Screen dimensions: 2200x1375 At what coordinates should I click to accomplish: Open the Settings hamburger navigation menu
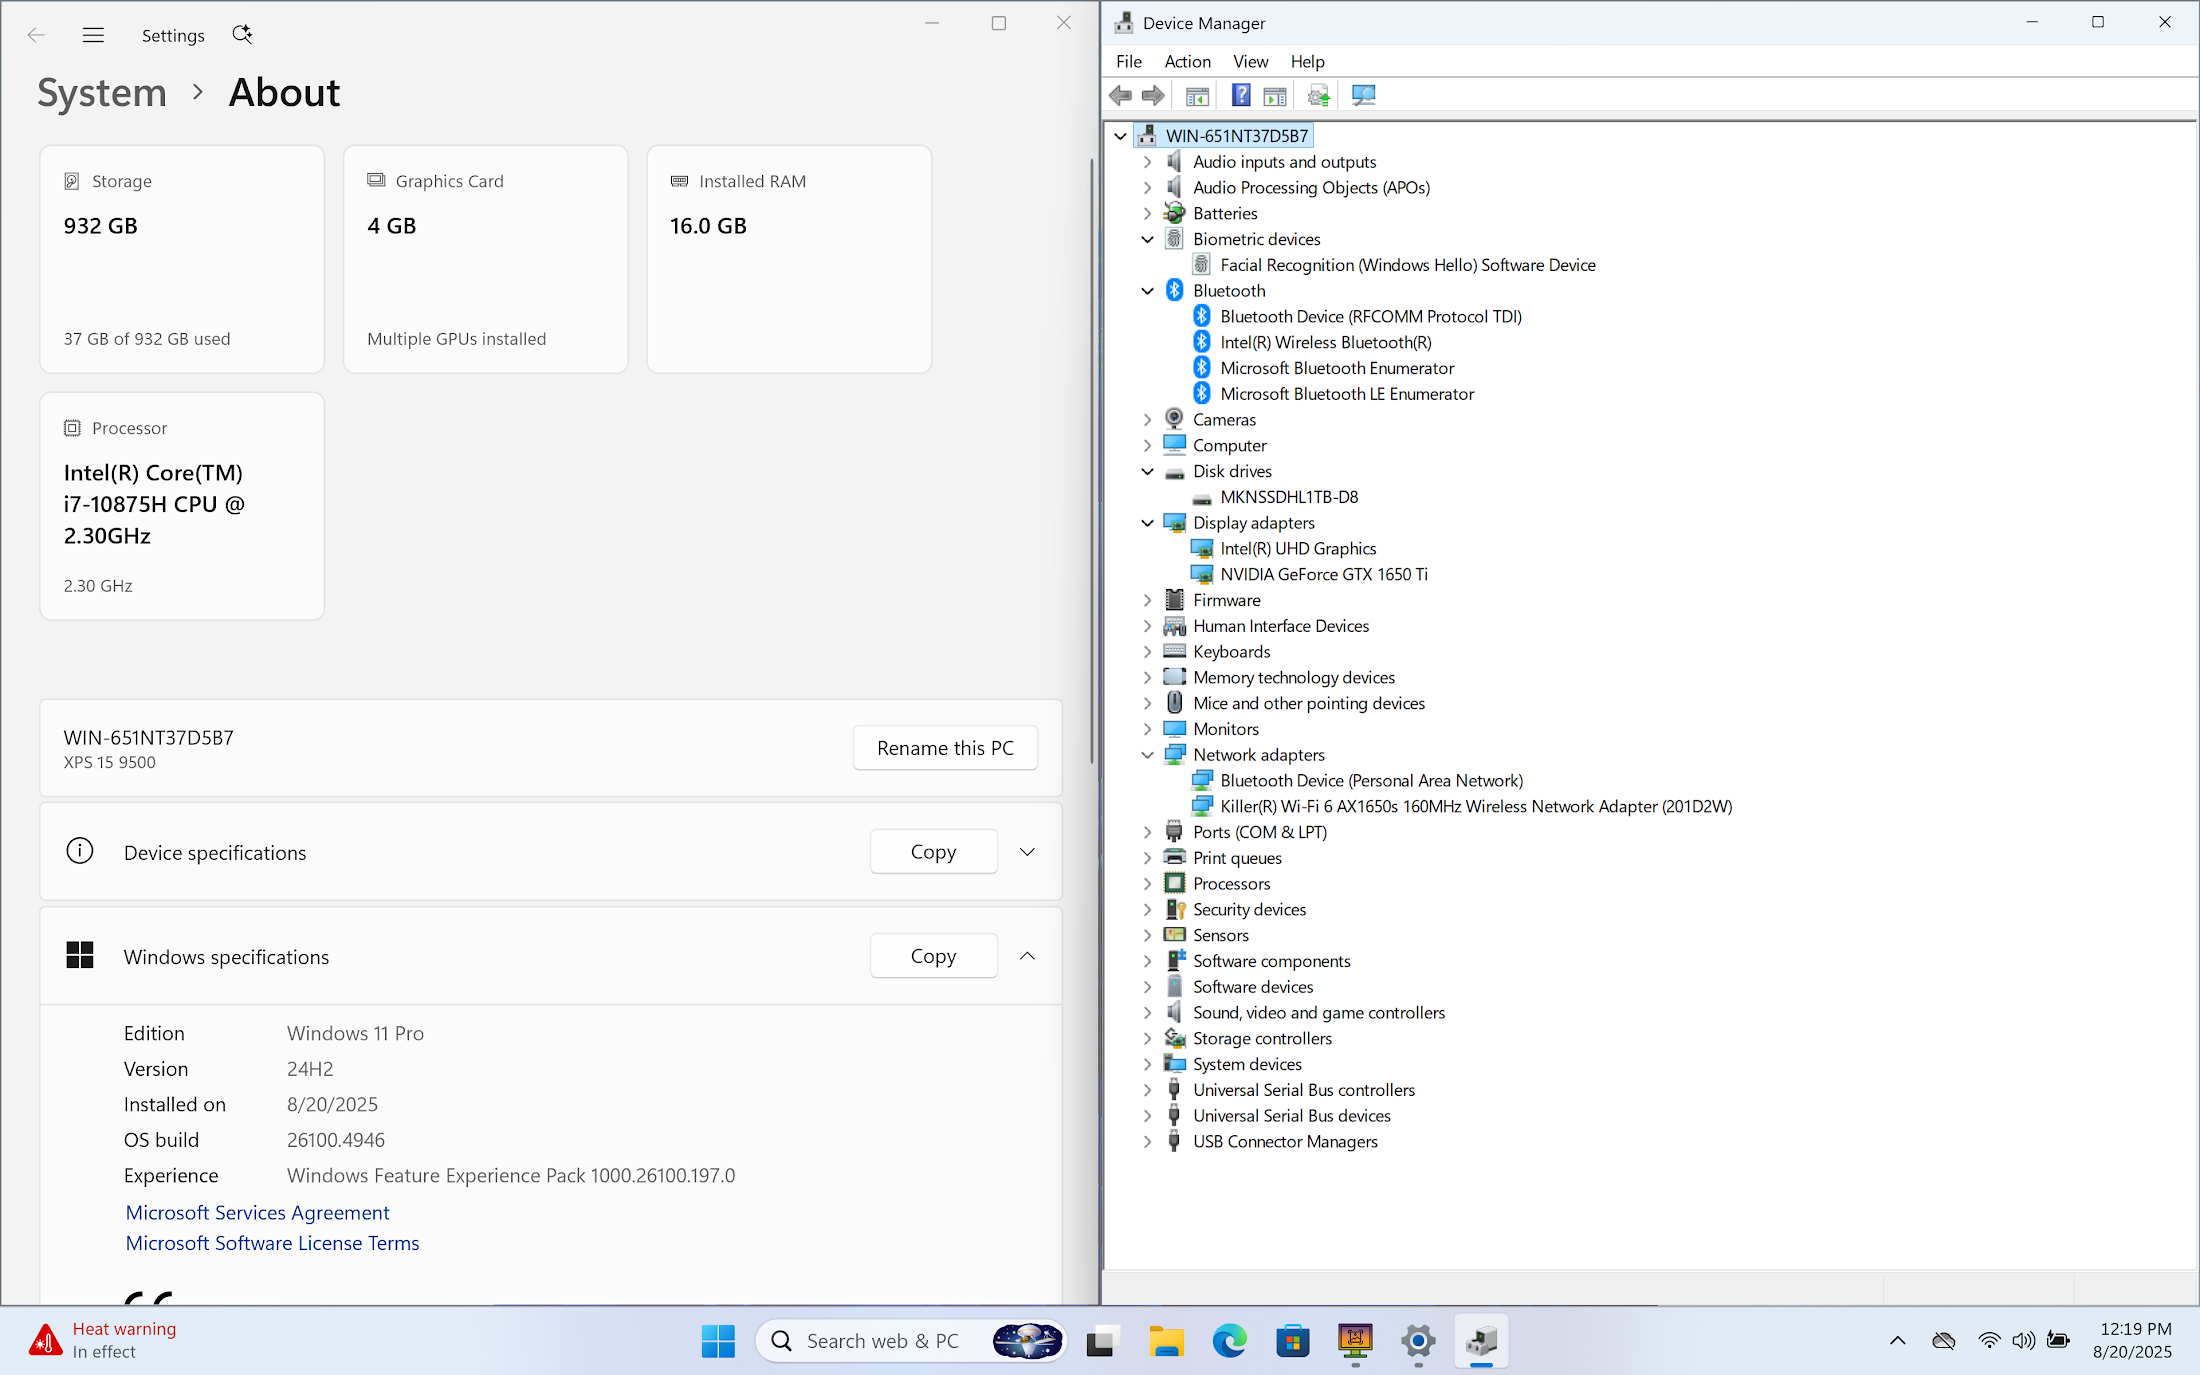tap(93, 35)
